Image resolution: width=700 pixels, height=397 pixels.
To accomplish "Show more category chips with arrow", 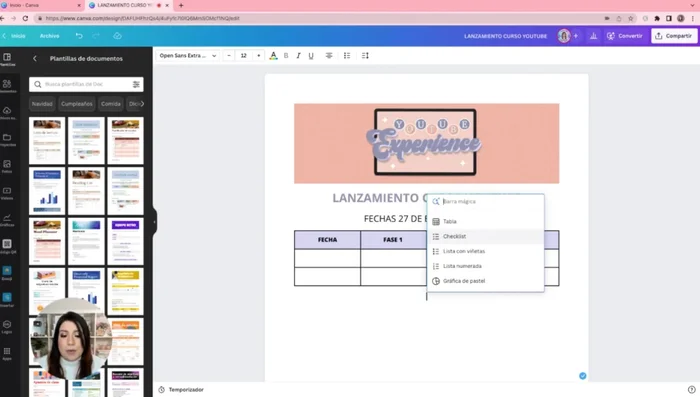I will click(142, 104).
